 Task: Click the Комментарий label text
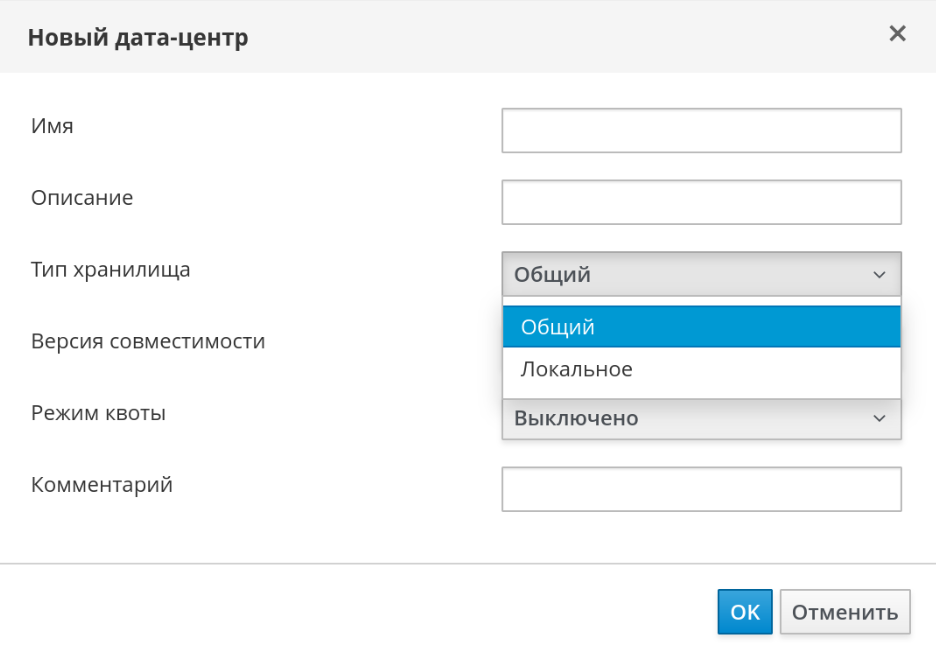[102, 485]
